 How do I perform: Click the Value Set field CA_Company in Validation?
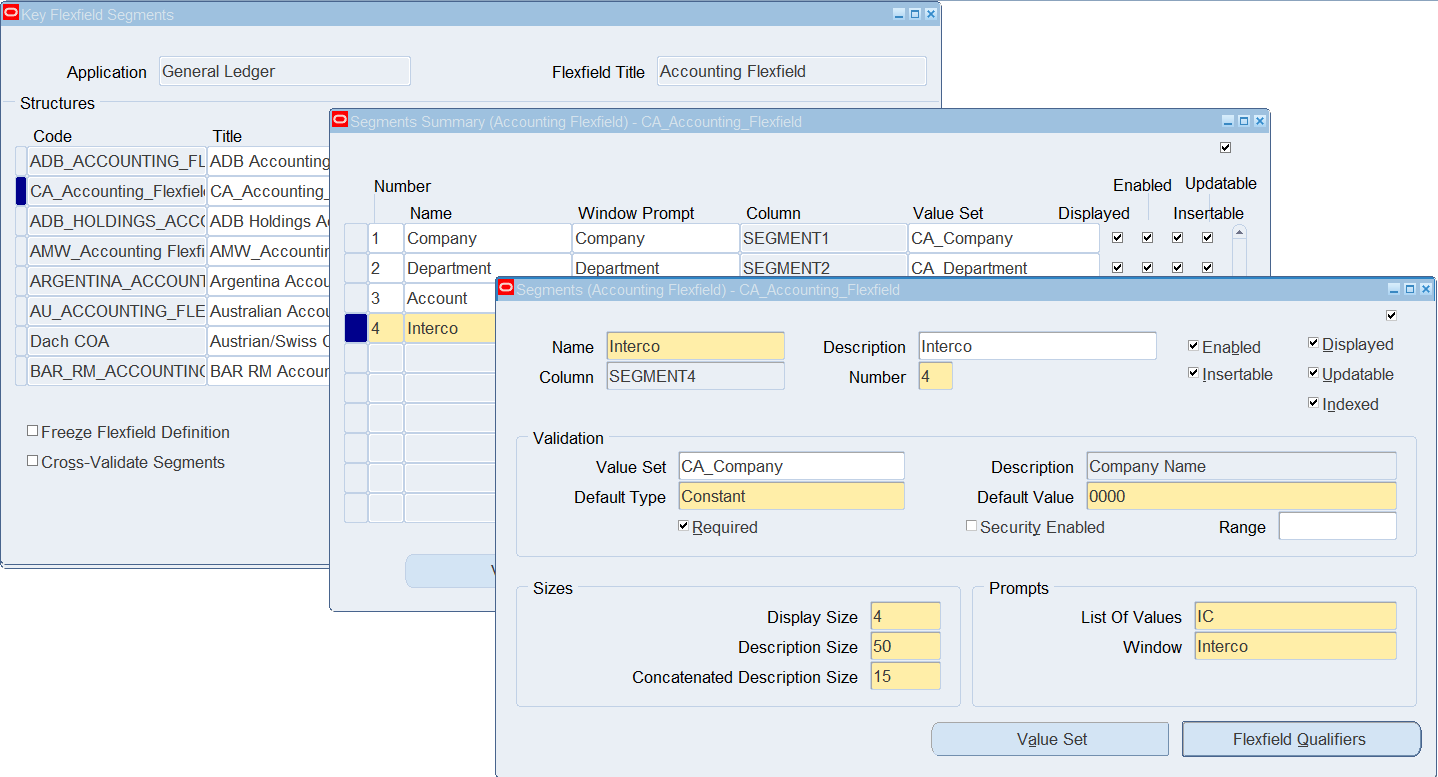pyautogui.click(x=791, y=466)
